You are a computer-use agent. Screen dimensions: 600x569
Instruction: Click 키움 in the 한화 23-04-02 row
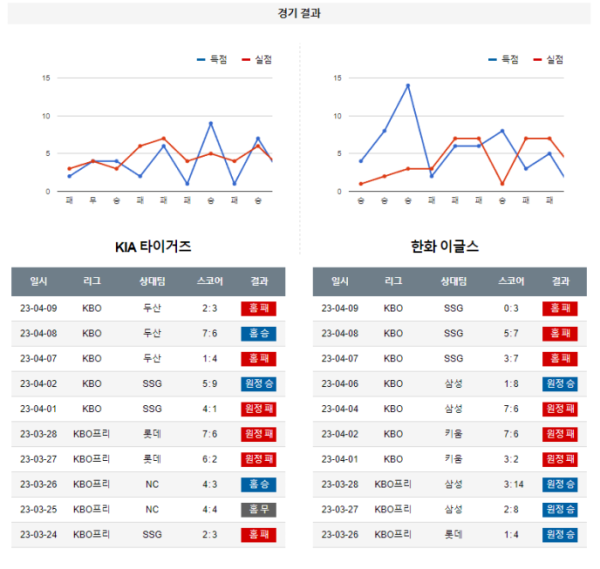tap(454, 434)
